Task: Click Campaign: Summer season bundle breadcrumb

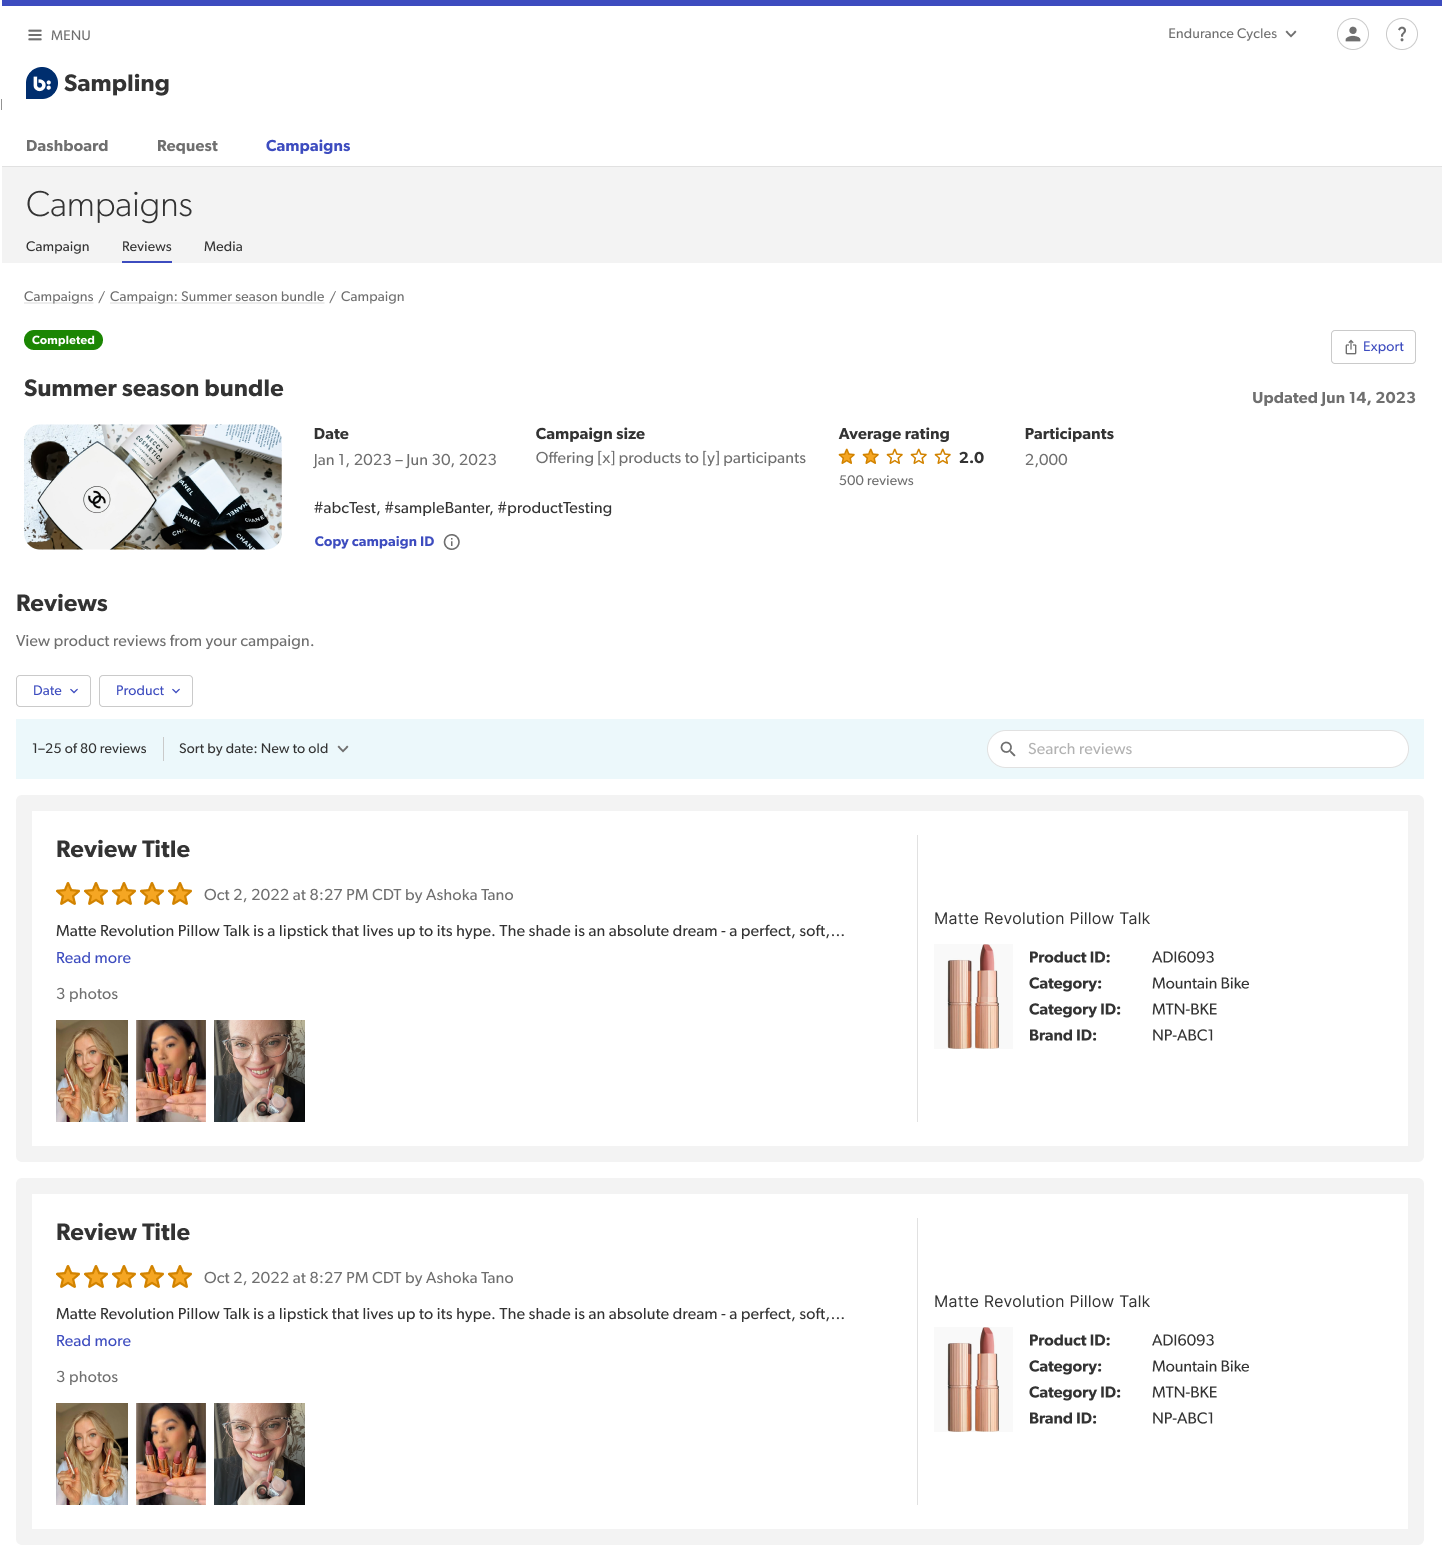Action: [x=217, y=297]
